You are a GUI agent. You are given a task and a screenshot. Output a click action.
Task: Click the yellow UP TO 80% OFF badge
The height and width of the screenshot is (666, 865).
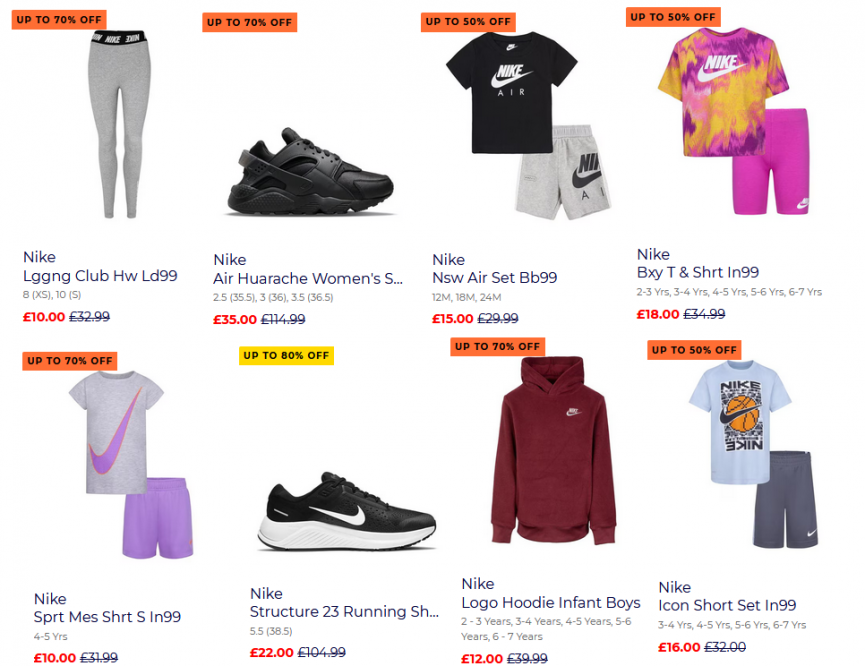tap(286, 356)
